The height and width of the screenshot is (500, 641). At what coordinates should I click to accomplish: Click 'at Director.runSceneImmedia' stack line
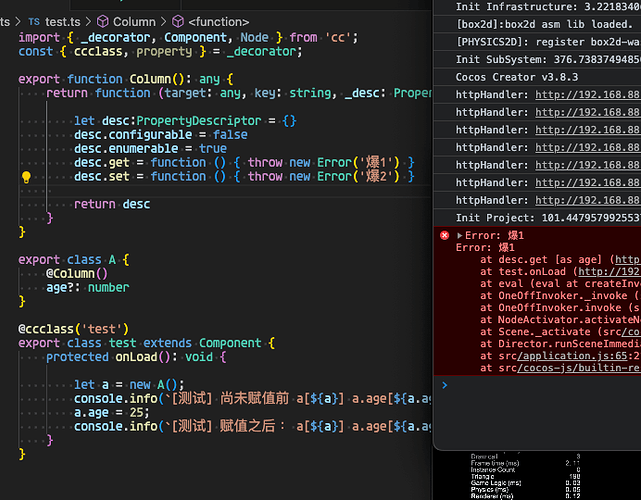coord(560,344)
